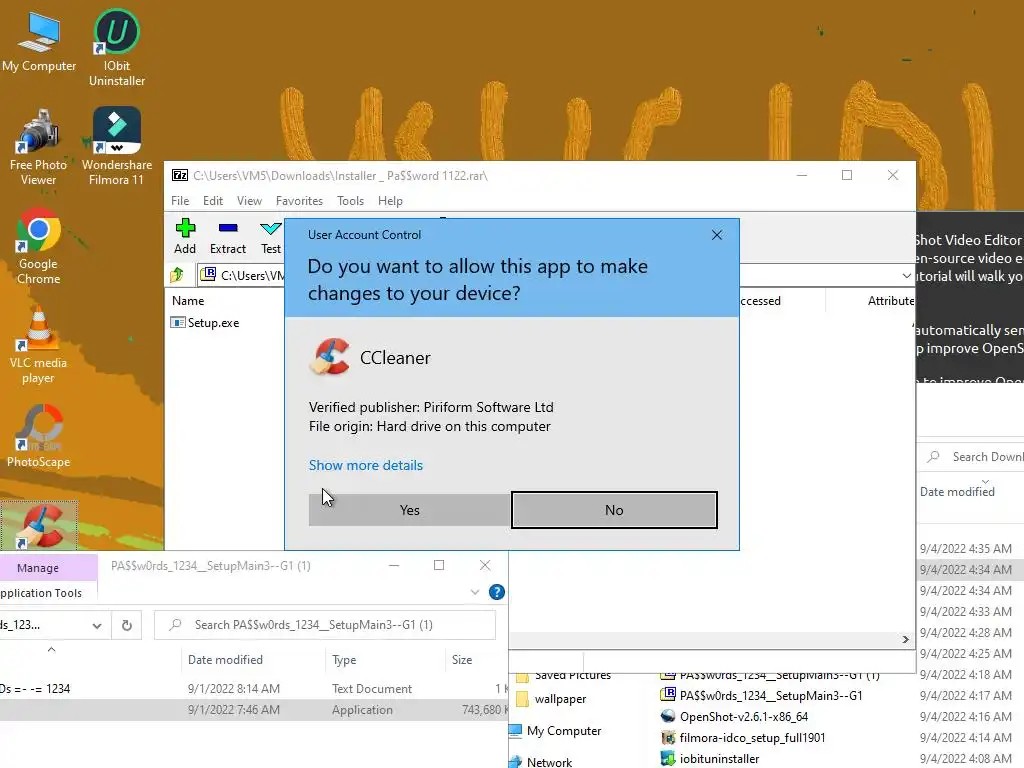Click the 9/4/2022 4:28 AM date entry
1024x768 pixels.
965,632
